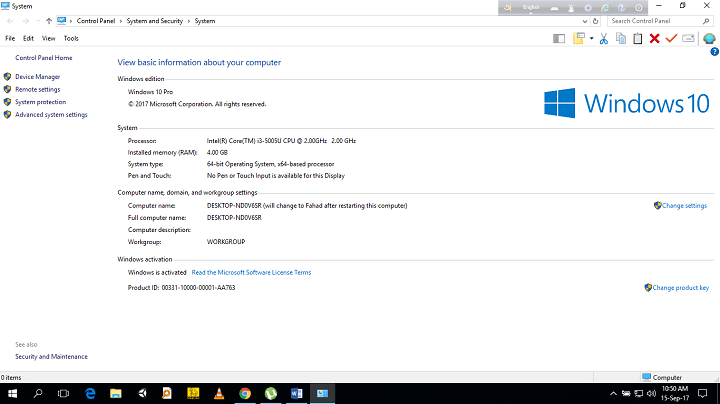Click the language bar info icon
The image size is (720, 404).
pyautogui.click(x=639, y=8)
